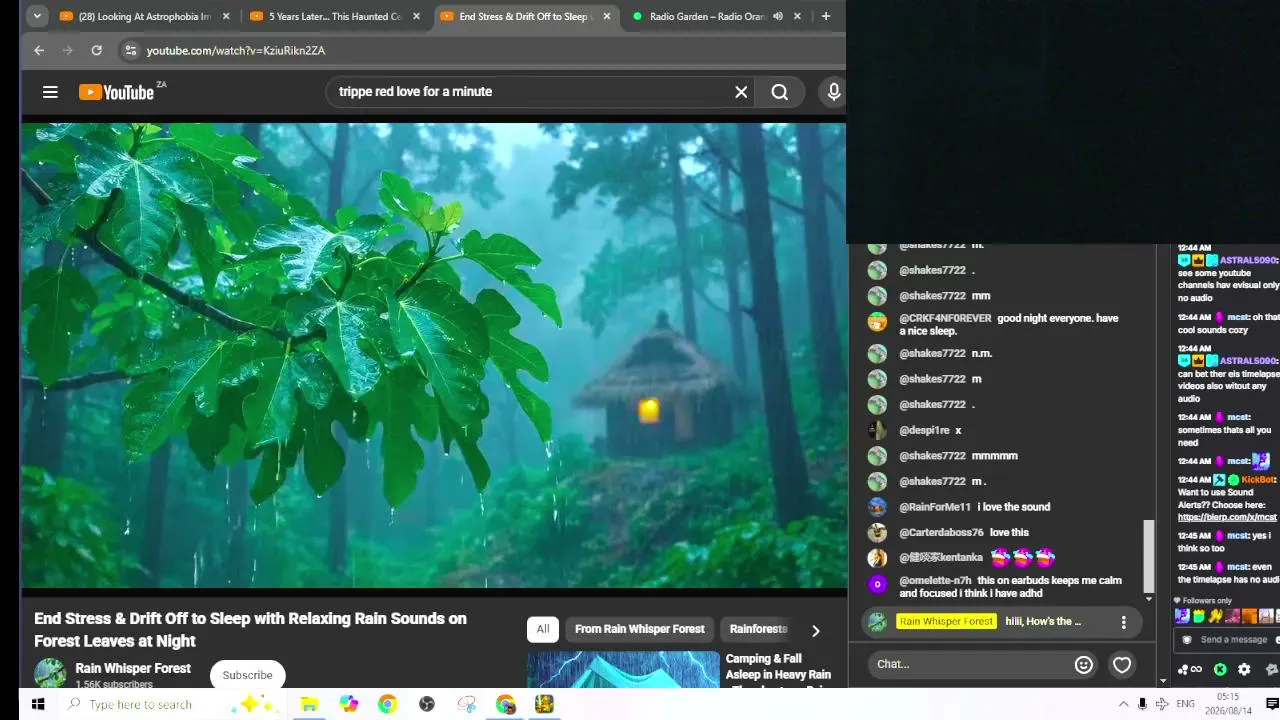
Task: Click the pinned Rain Whisper Forest badge
Action: point(946,622)
